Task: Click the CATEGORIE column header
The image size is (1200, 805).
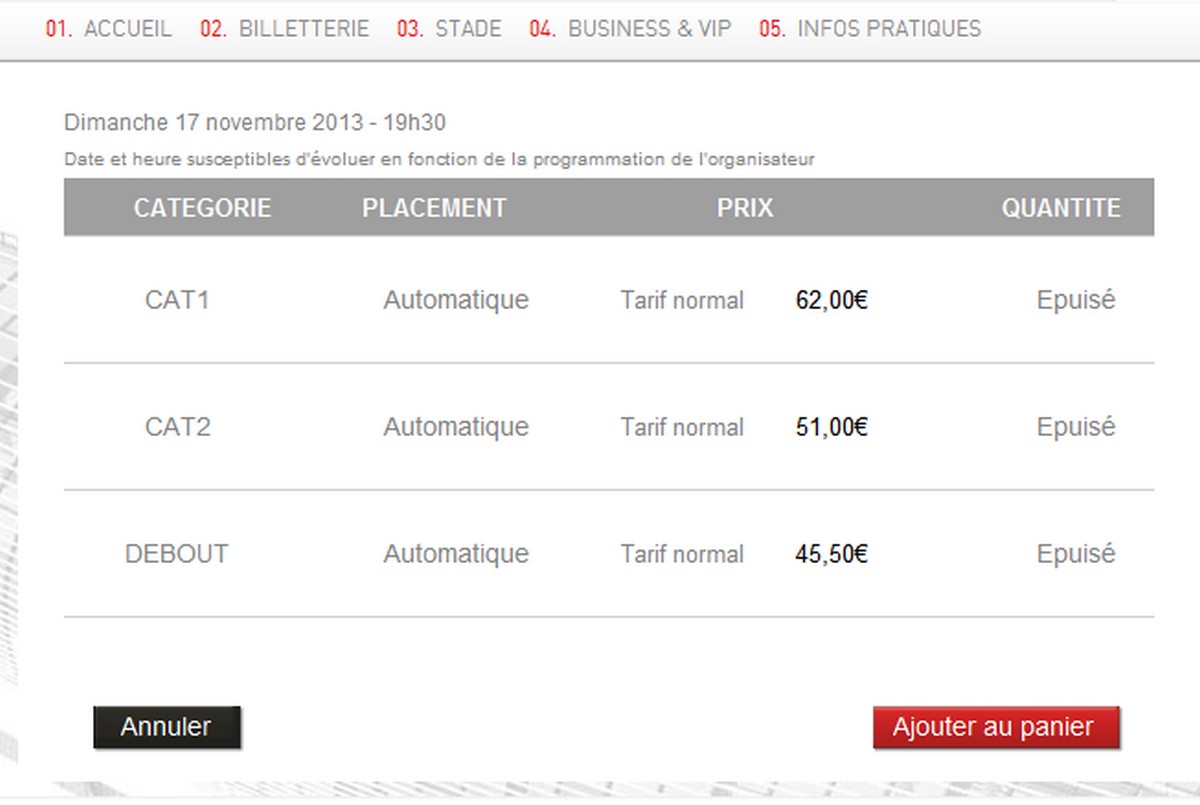Action: pyautogui.click(x=202, y=208)
